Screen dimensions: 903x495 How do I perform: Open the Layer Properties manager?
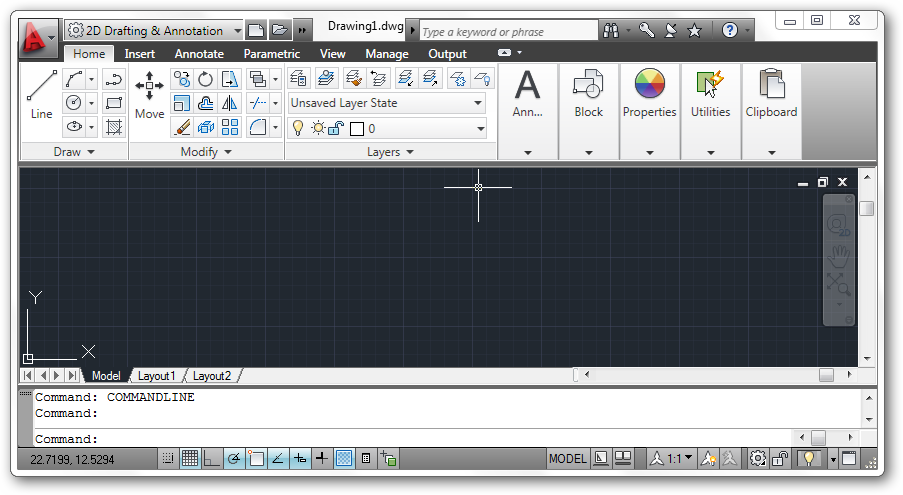(298, 78)
